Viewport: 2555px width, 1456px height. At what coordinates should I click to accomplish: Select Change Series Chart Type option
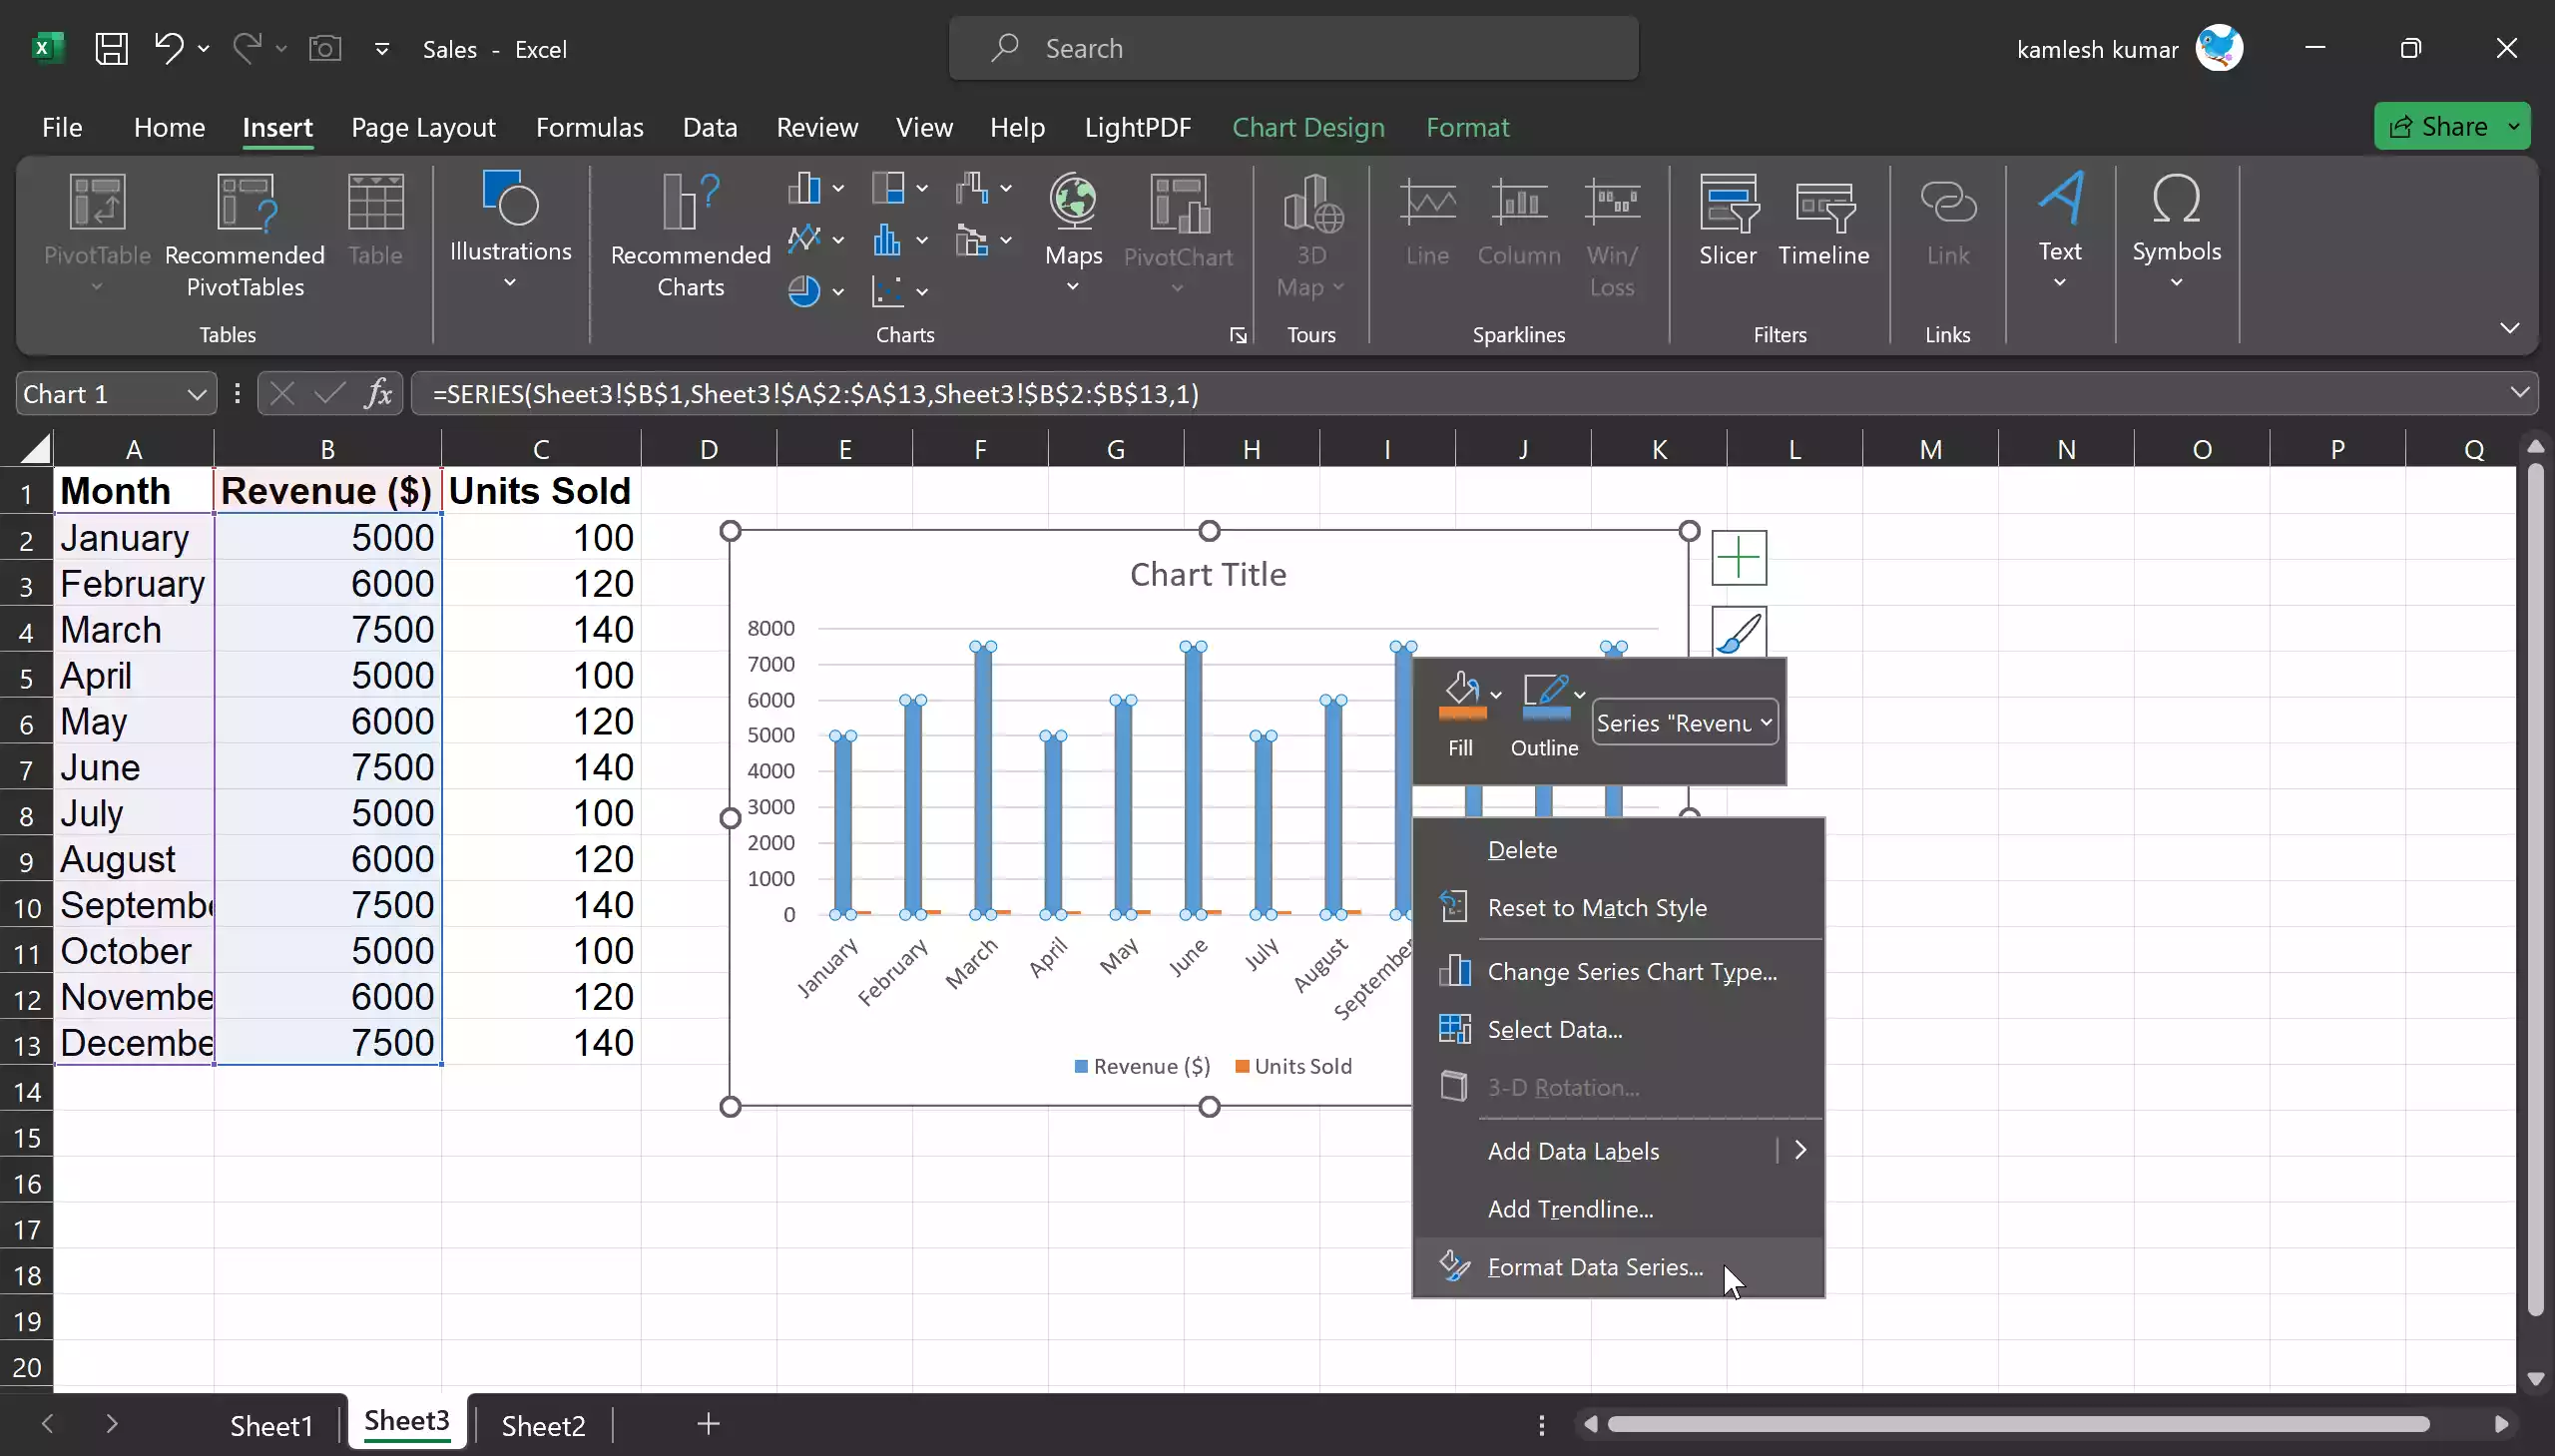pos(1631,971)
